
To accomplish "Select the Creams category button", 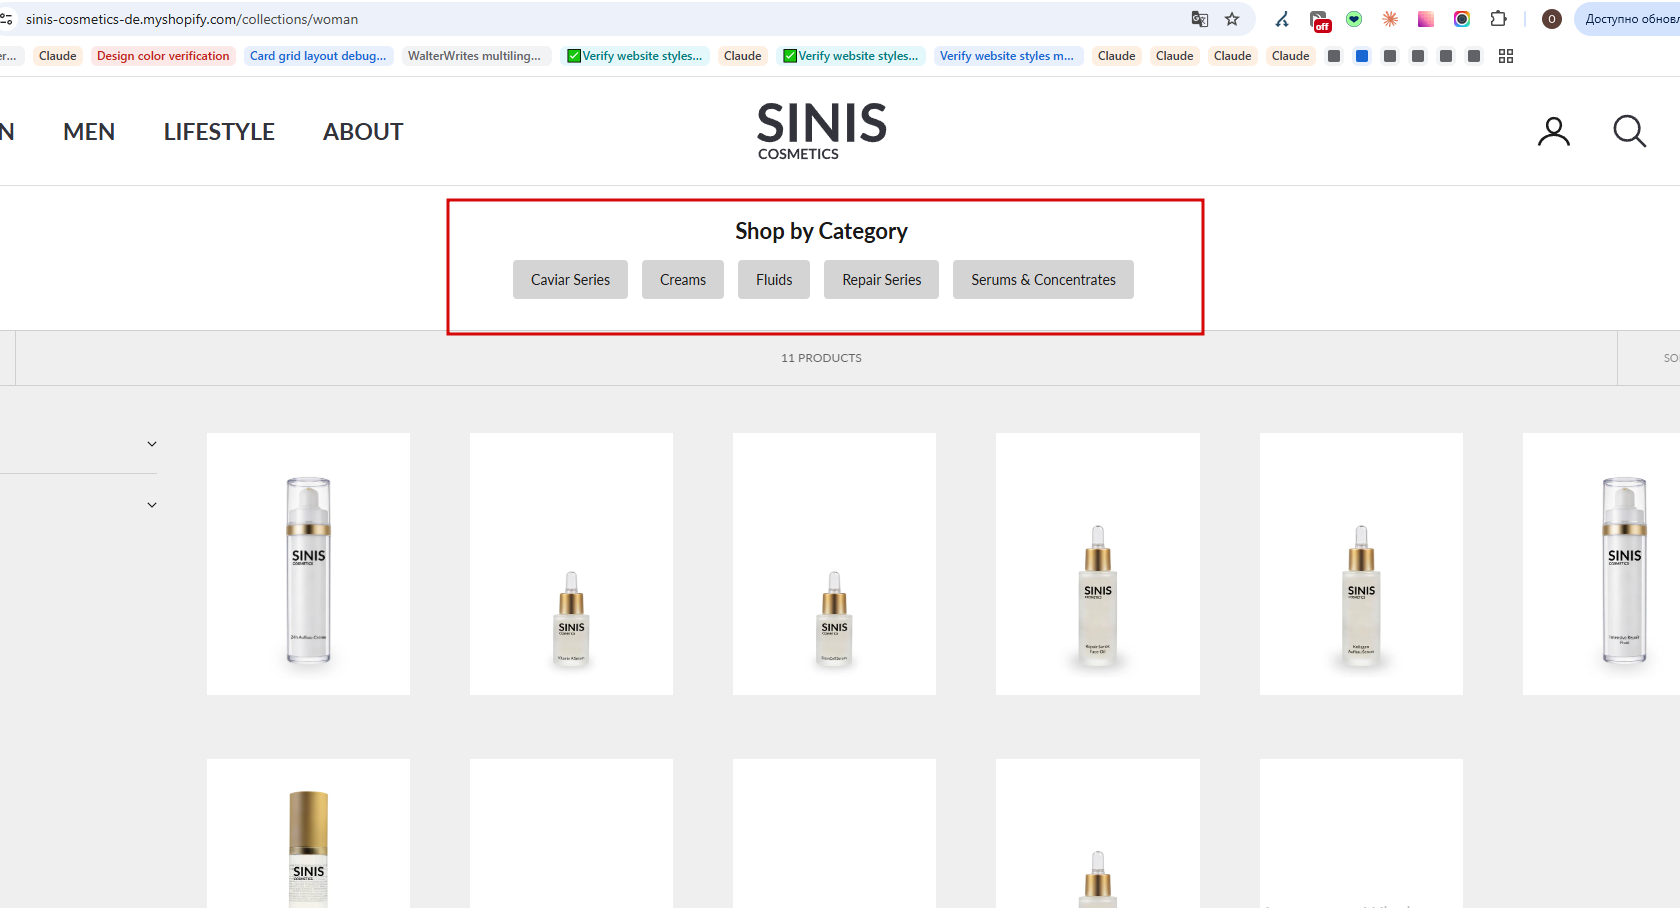I will click(683, 280).
